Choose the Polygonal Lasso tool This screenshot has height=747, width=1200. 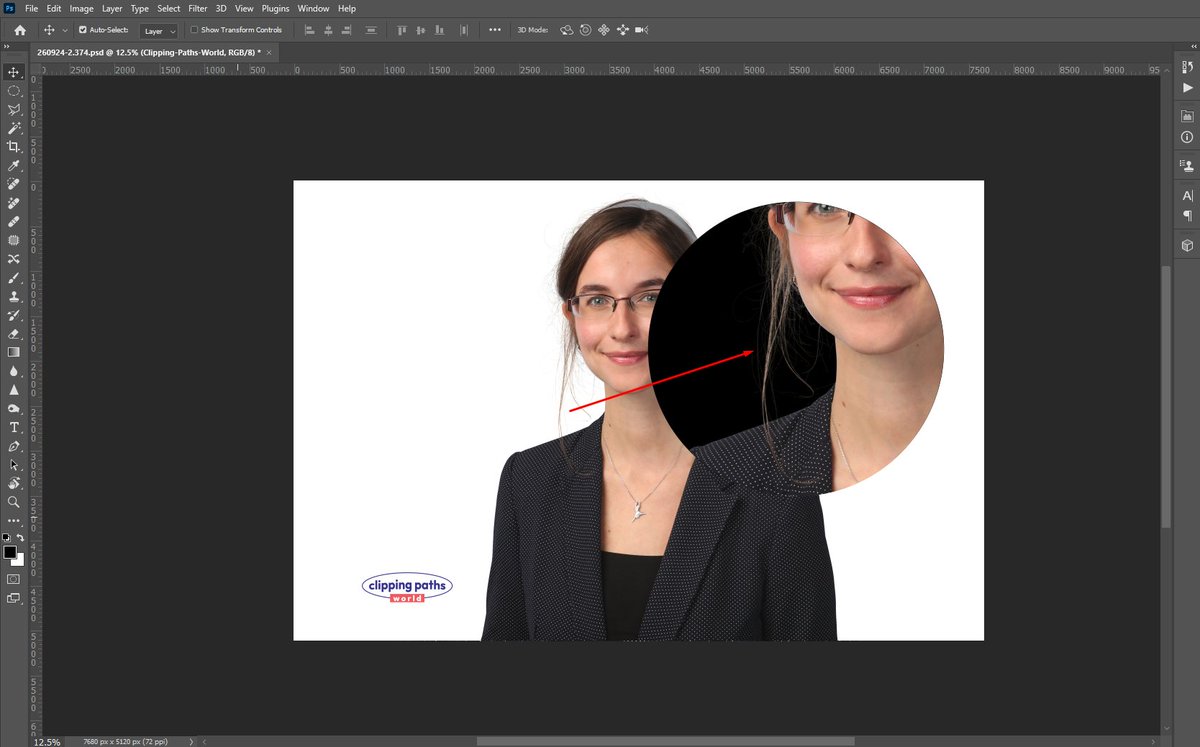(x=14, y=110)
